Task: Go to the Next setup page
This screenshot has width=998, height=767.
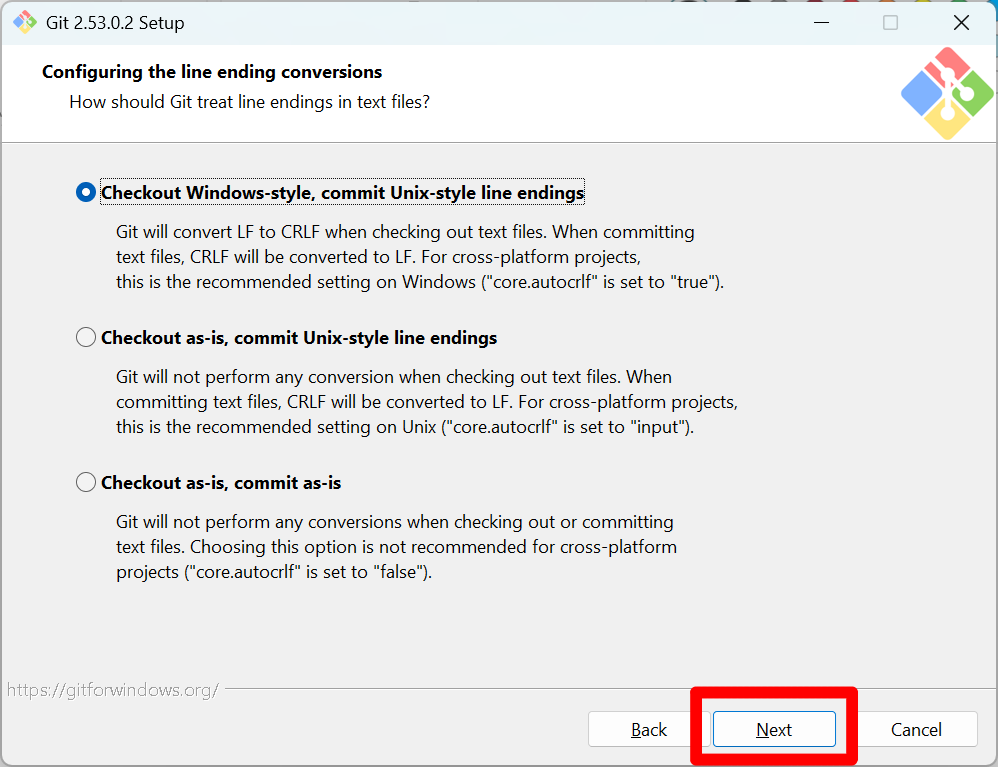Action: [x=774, y=729]
